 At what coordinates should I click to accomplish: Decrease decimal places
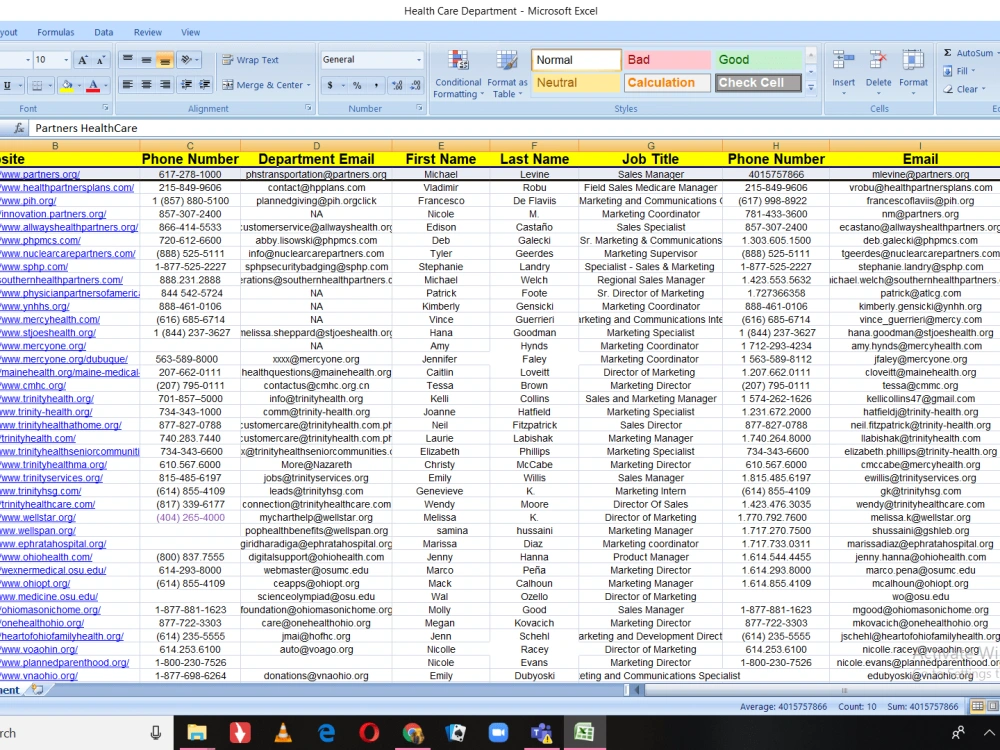tap(415, 85)
